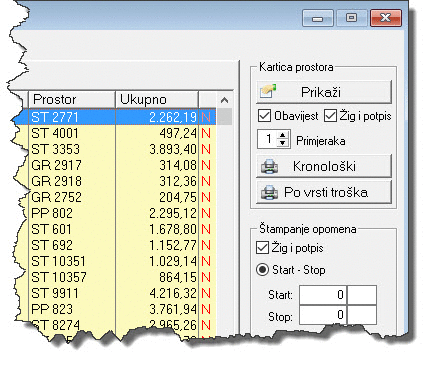This screenshot has width=424, height=368.
Task: Toggle the Obavijest checkbox
Action: click(264, 116)
